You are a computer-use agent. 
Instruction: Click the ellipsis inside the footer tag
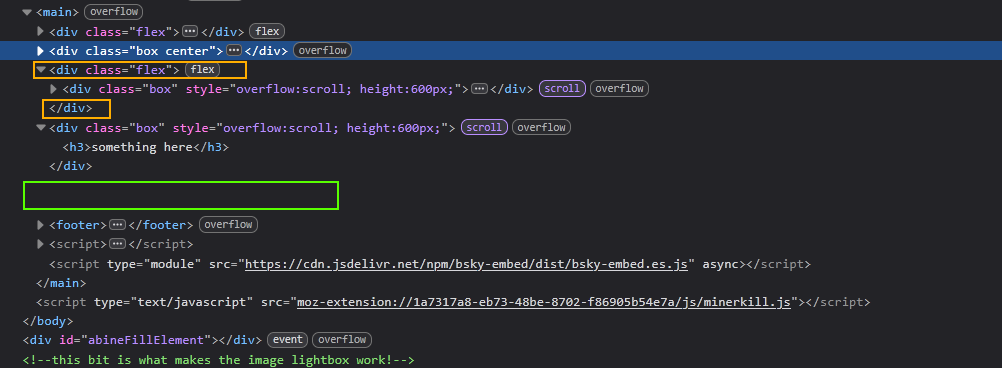[x=117, y=225]
